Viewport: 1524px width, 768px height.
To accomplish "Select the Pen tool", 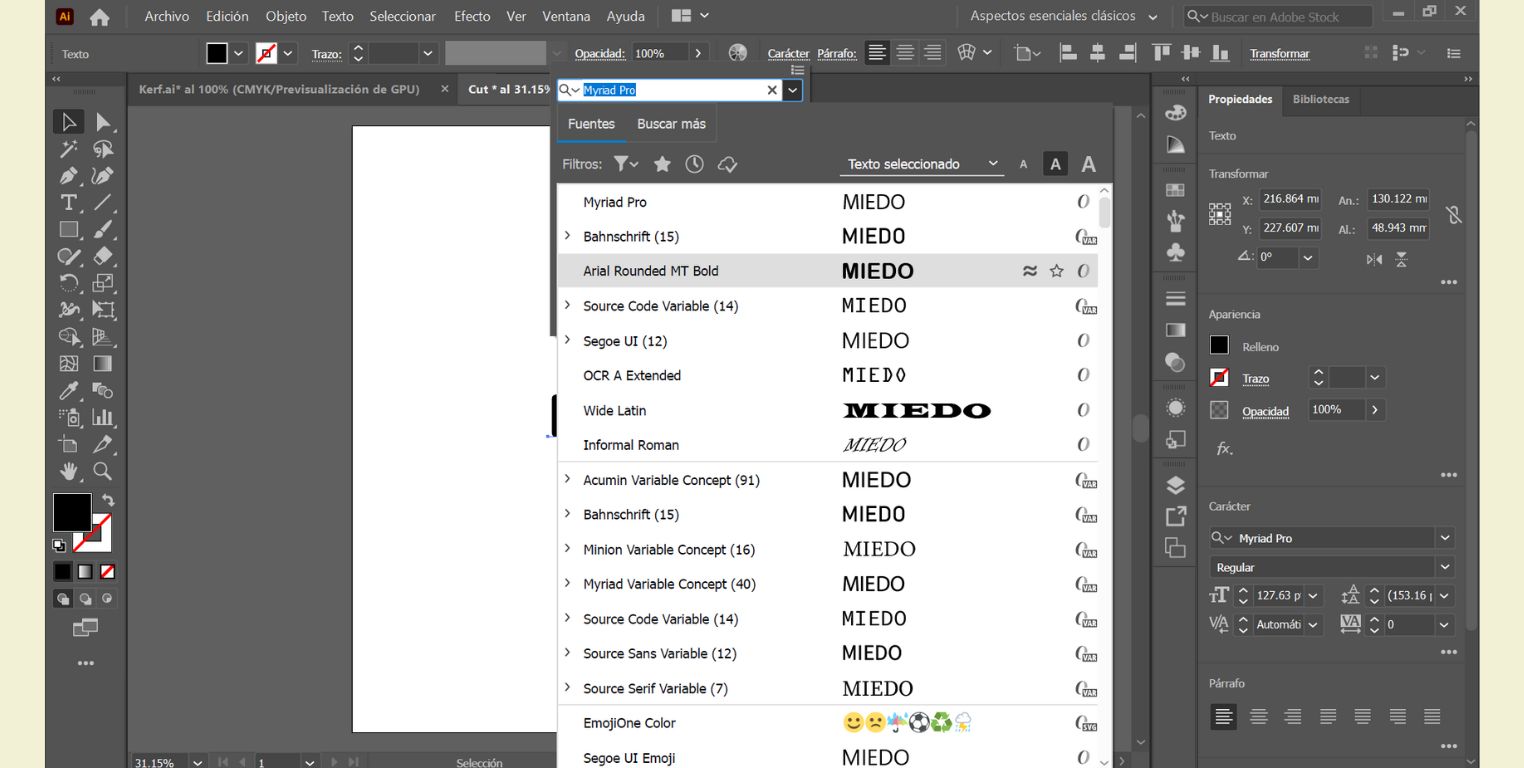I will click(x=68, y=176).
